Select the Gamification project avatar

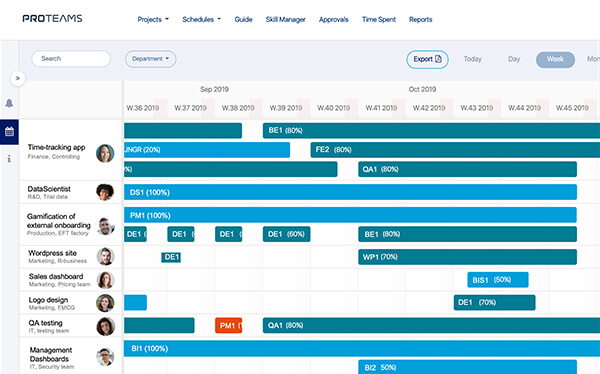tap(105, 226)
